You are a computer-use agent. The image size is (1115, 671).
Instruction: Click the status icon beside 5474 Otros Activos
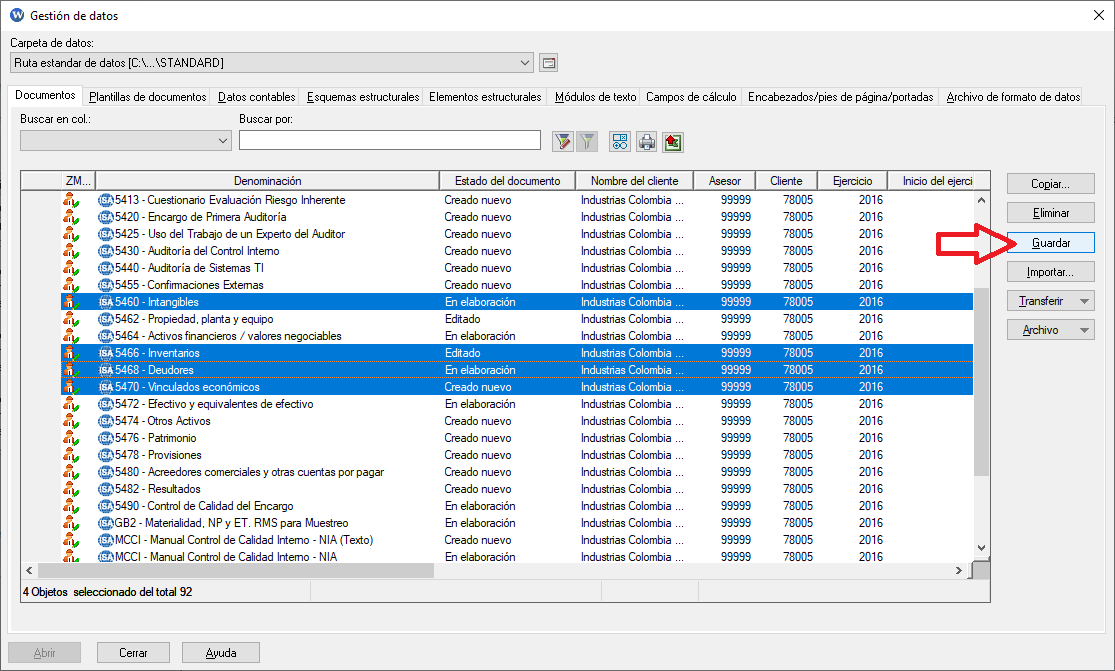71,421
